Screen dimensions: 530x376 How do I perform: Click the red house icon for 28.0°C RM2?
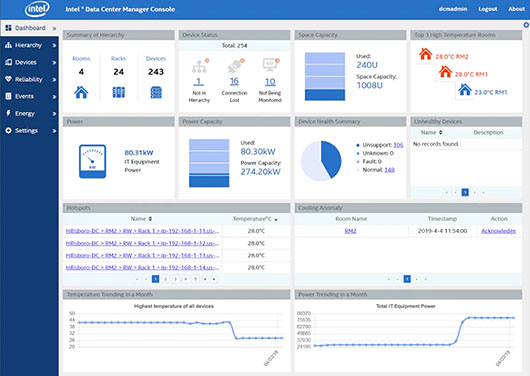coord(425,54)
